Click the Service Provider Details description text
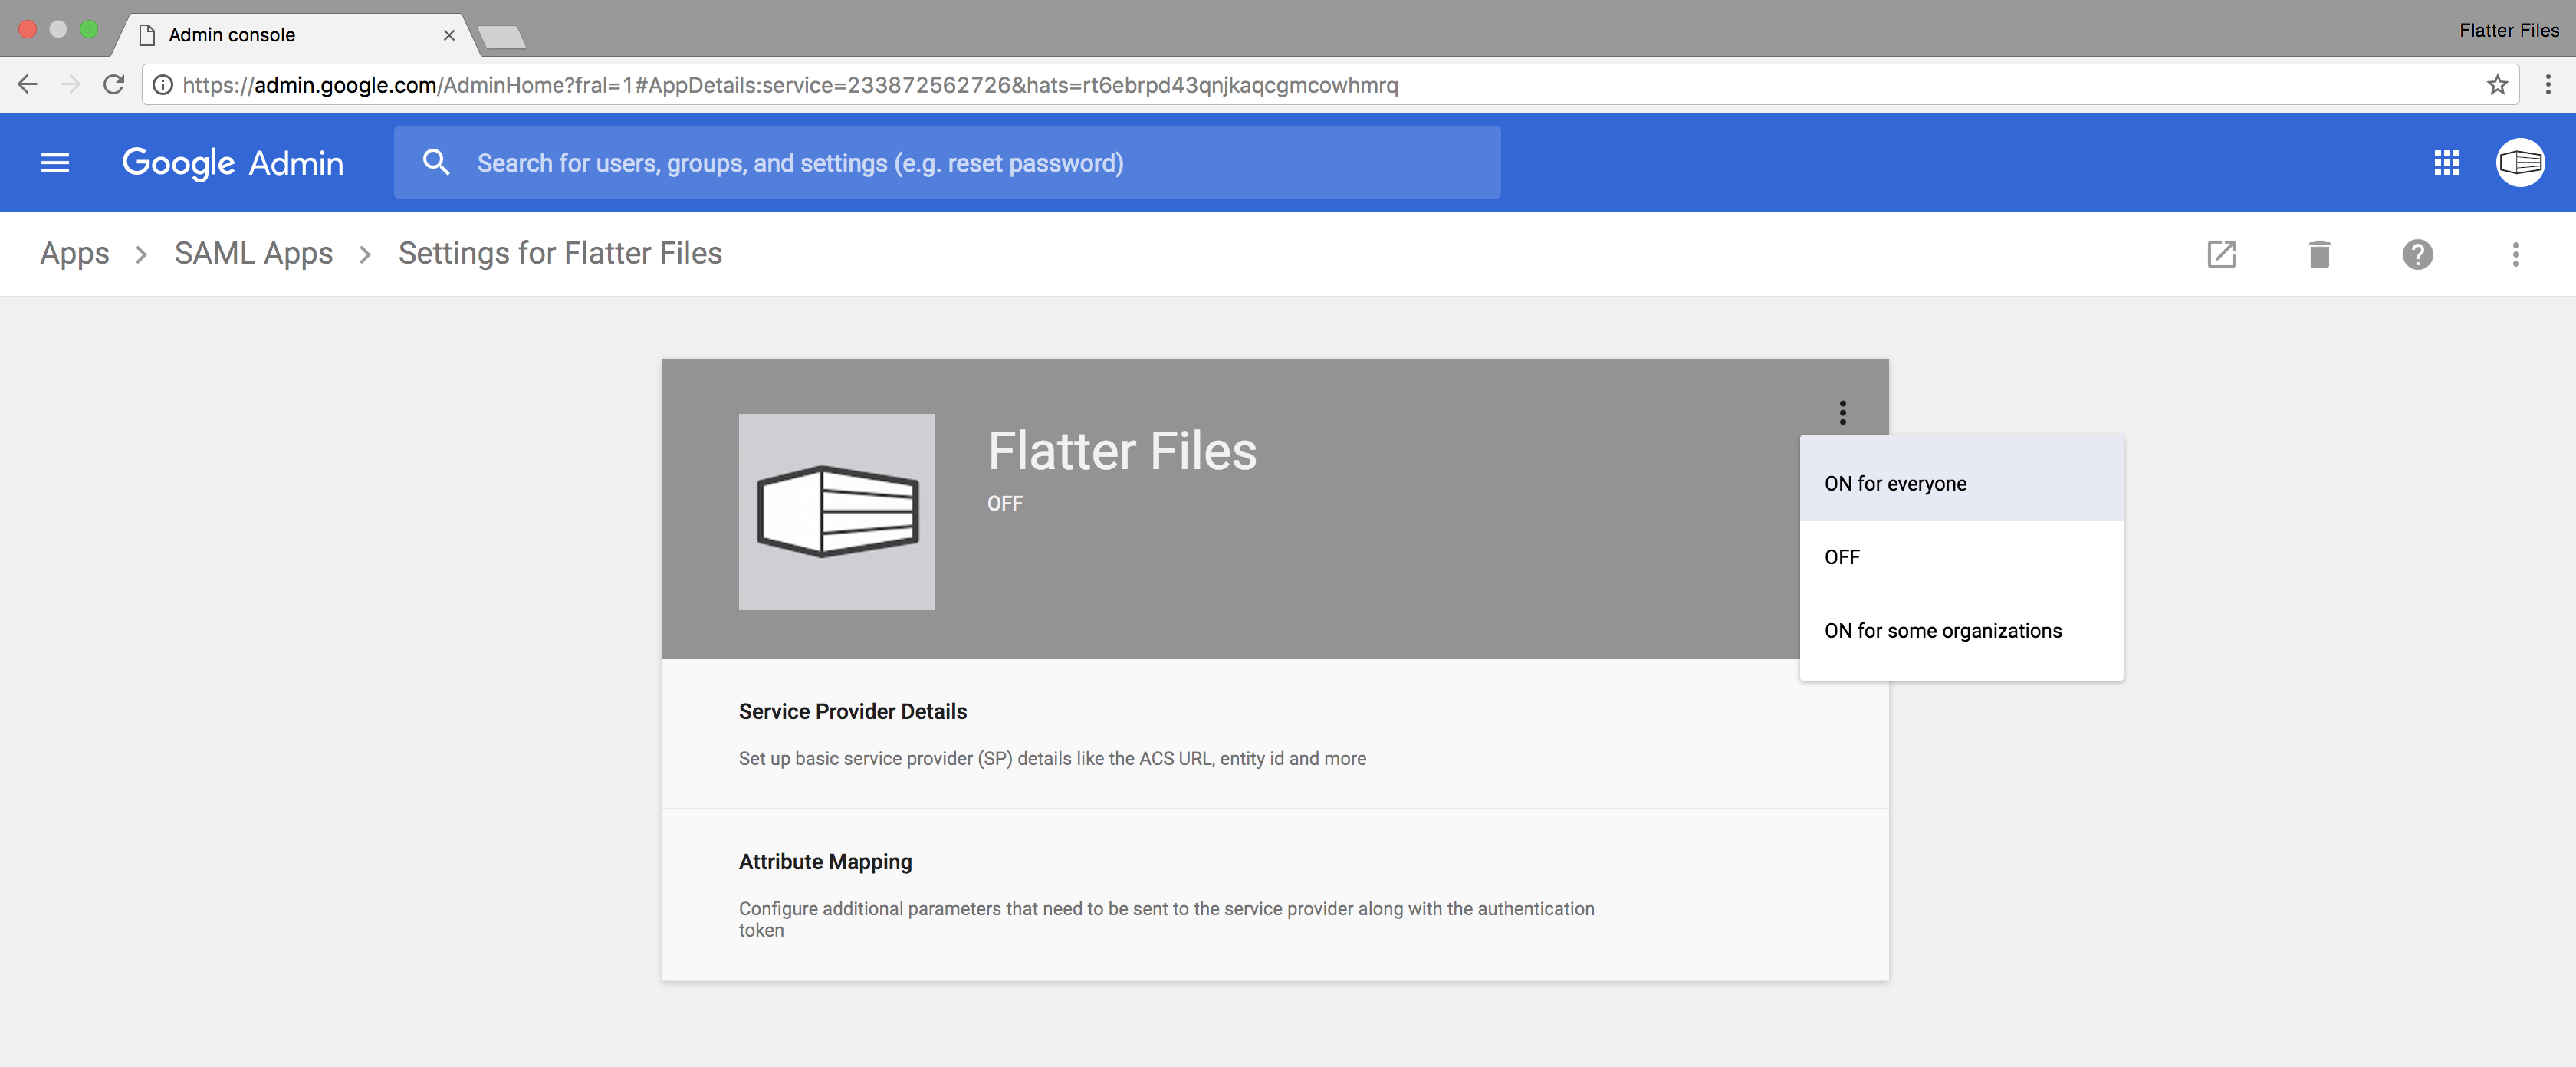The width and height of the screenshot is (2576, 1067). point(1052,759)
